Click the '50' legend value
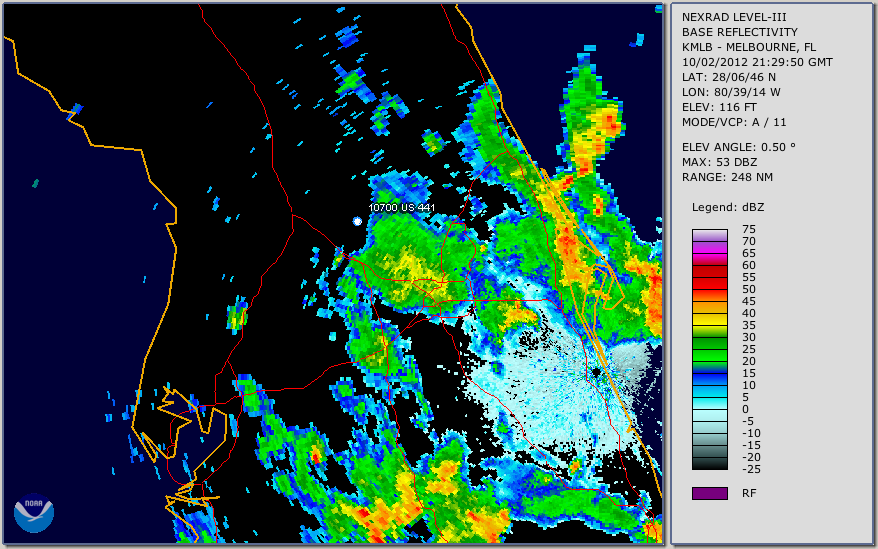 pos(749,289)
